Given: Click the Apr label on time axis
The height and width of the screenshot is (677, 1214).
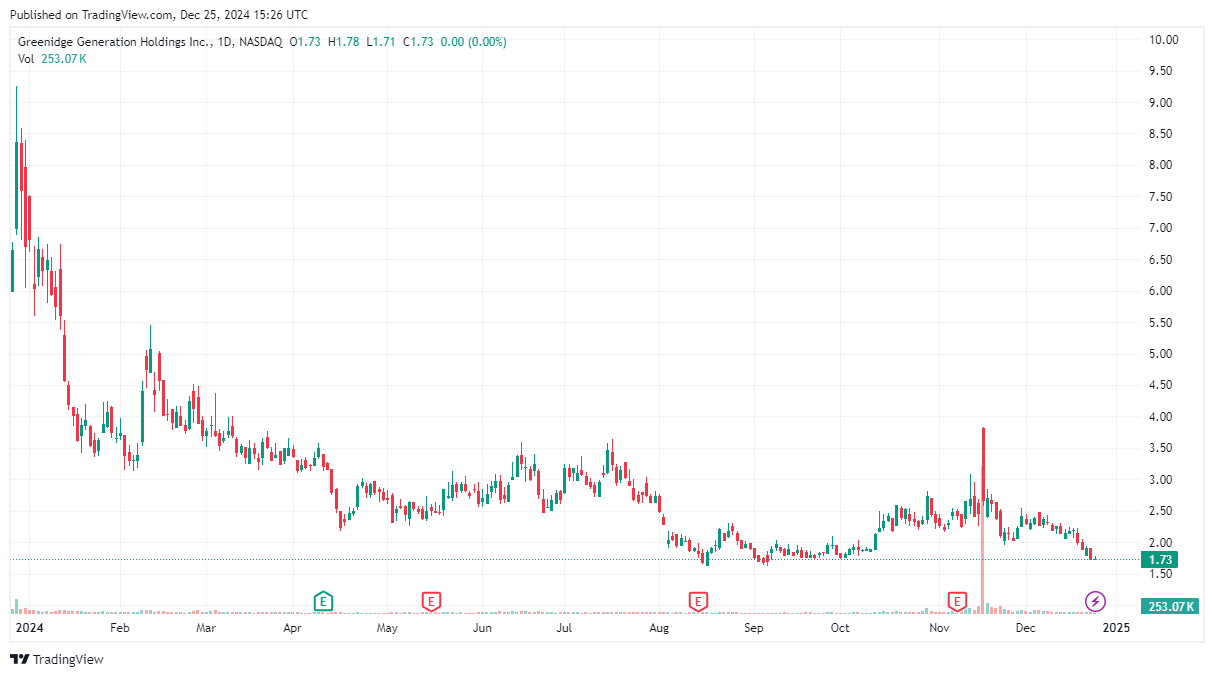Looking at the screenshot, I should 293,628.
